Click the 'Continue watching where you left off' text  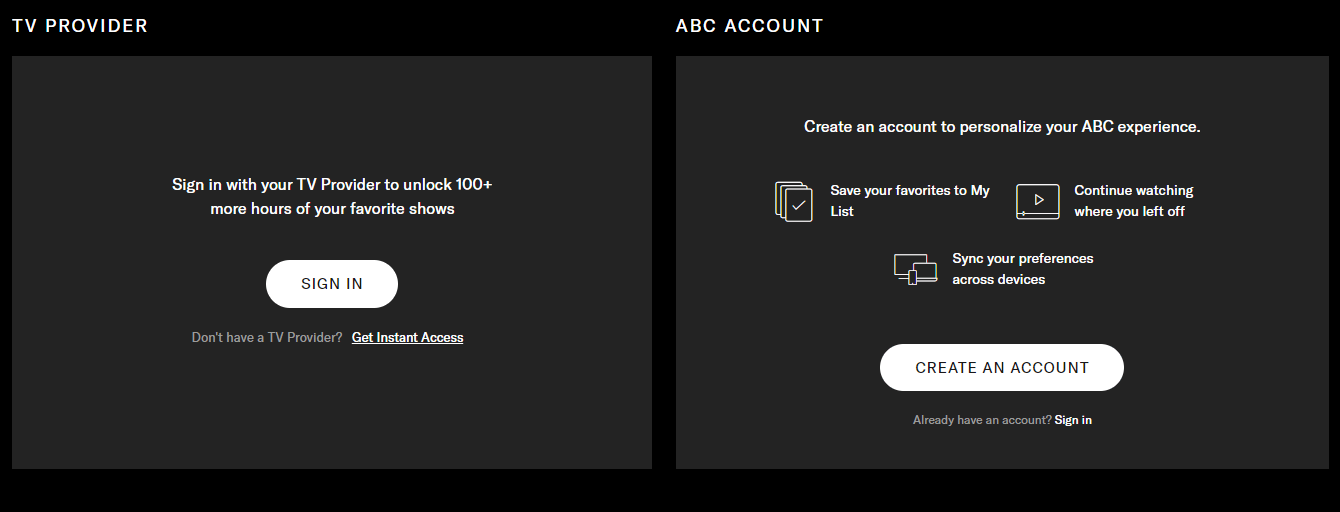[x=1134, y=201]
